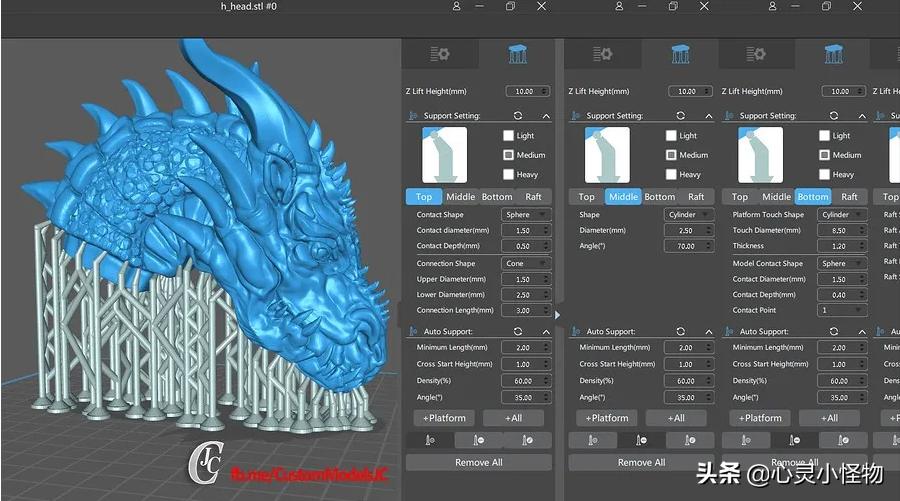Toggle Medium support in the second panel
Screen dimensions: 900x501
click(672, 155)
